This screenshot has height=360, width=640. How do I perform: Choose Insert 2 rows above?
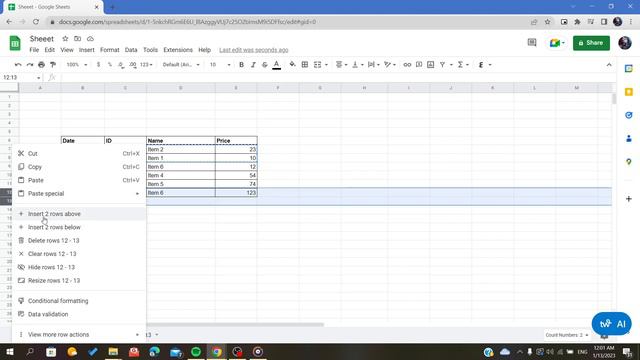click(79, 214)
